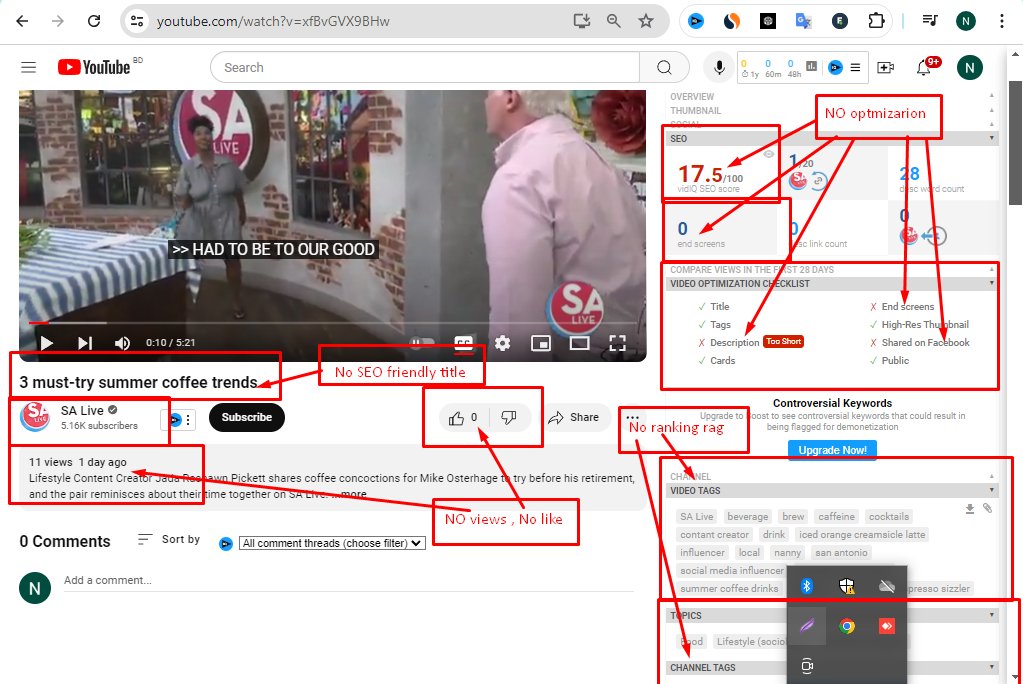Search with your voice microphone
This screenshot has height=684, width=1023.
click(x=719, y=67)
